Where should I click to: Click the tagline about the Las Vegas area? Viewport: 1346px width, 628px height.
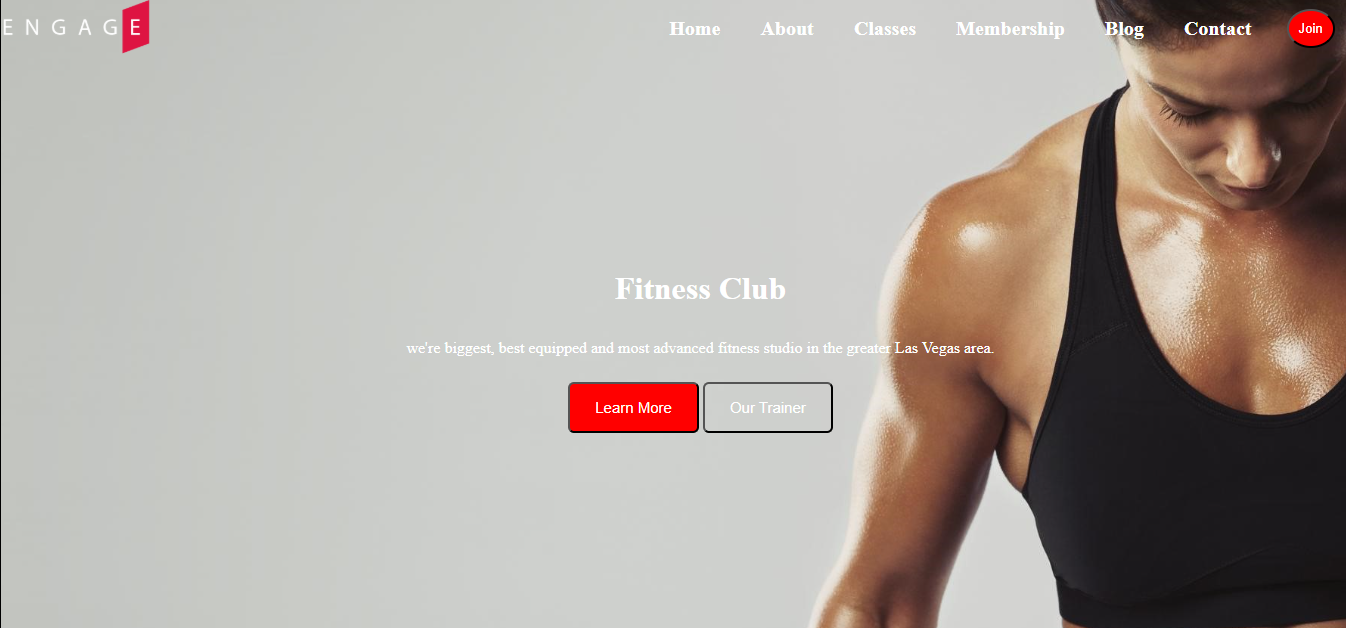pos(700,348)
